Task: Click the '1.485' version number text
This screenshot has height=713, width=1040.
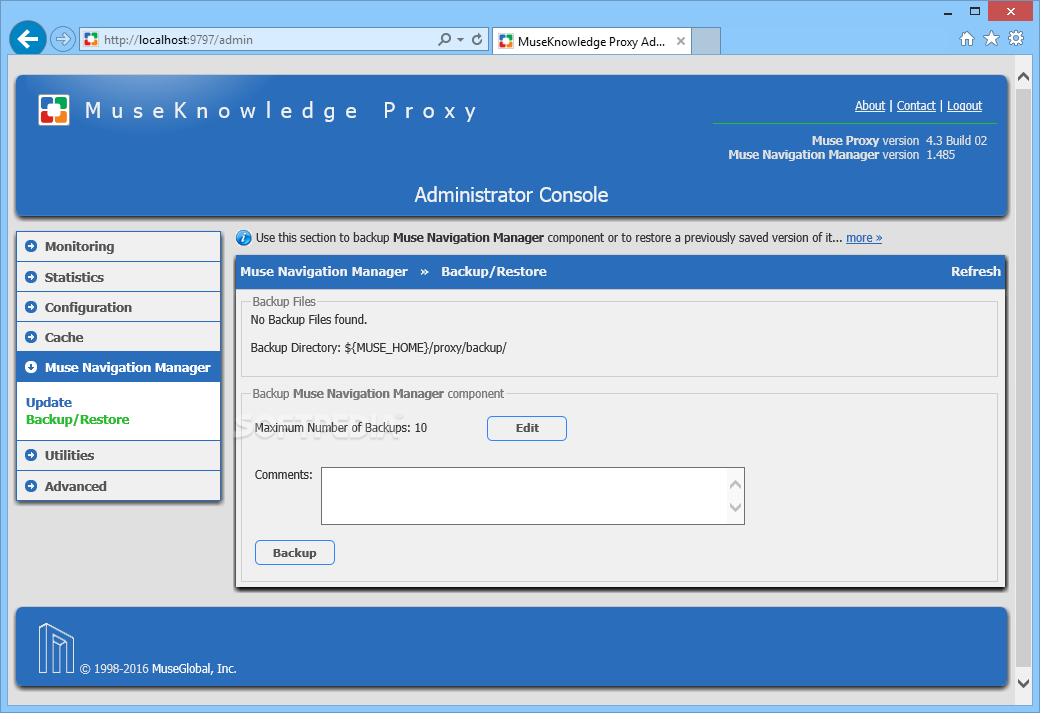Action: (941, 155)
